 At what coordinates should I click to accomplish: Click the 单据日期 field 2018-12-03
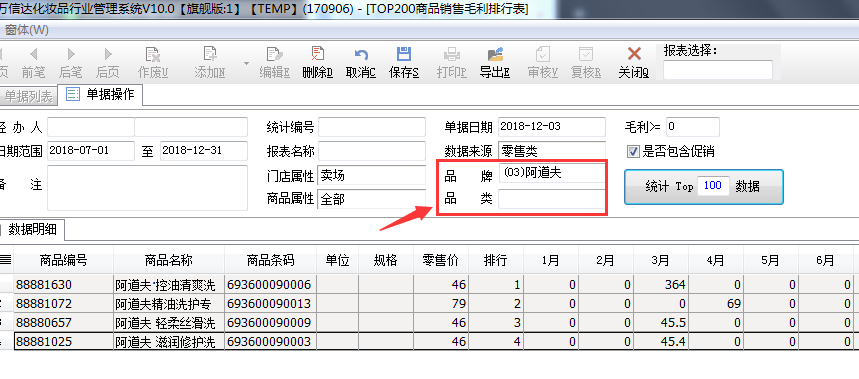tap(552, 127)
